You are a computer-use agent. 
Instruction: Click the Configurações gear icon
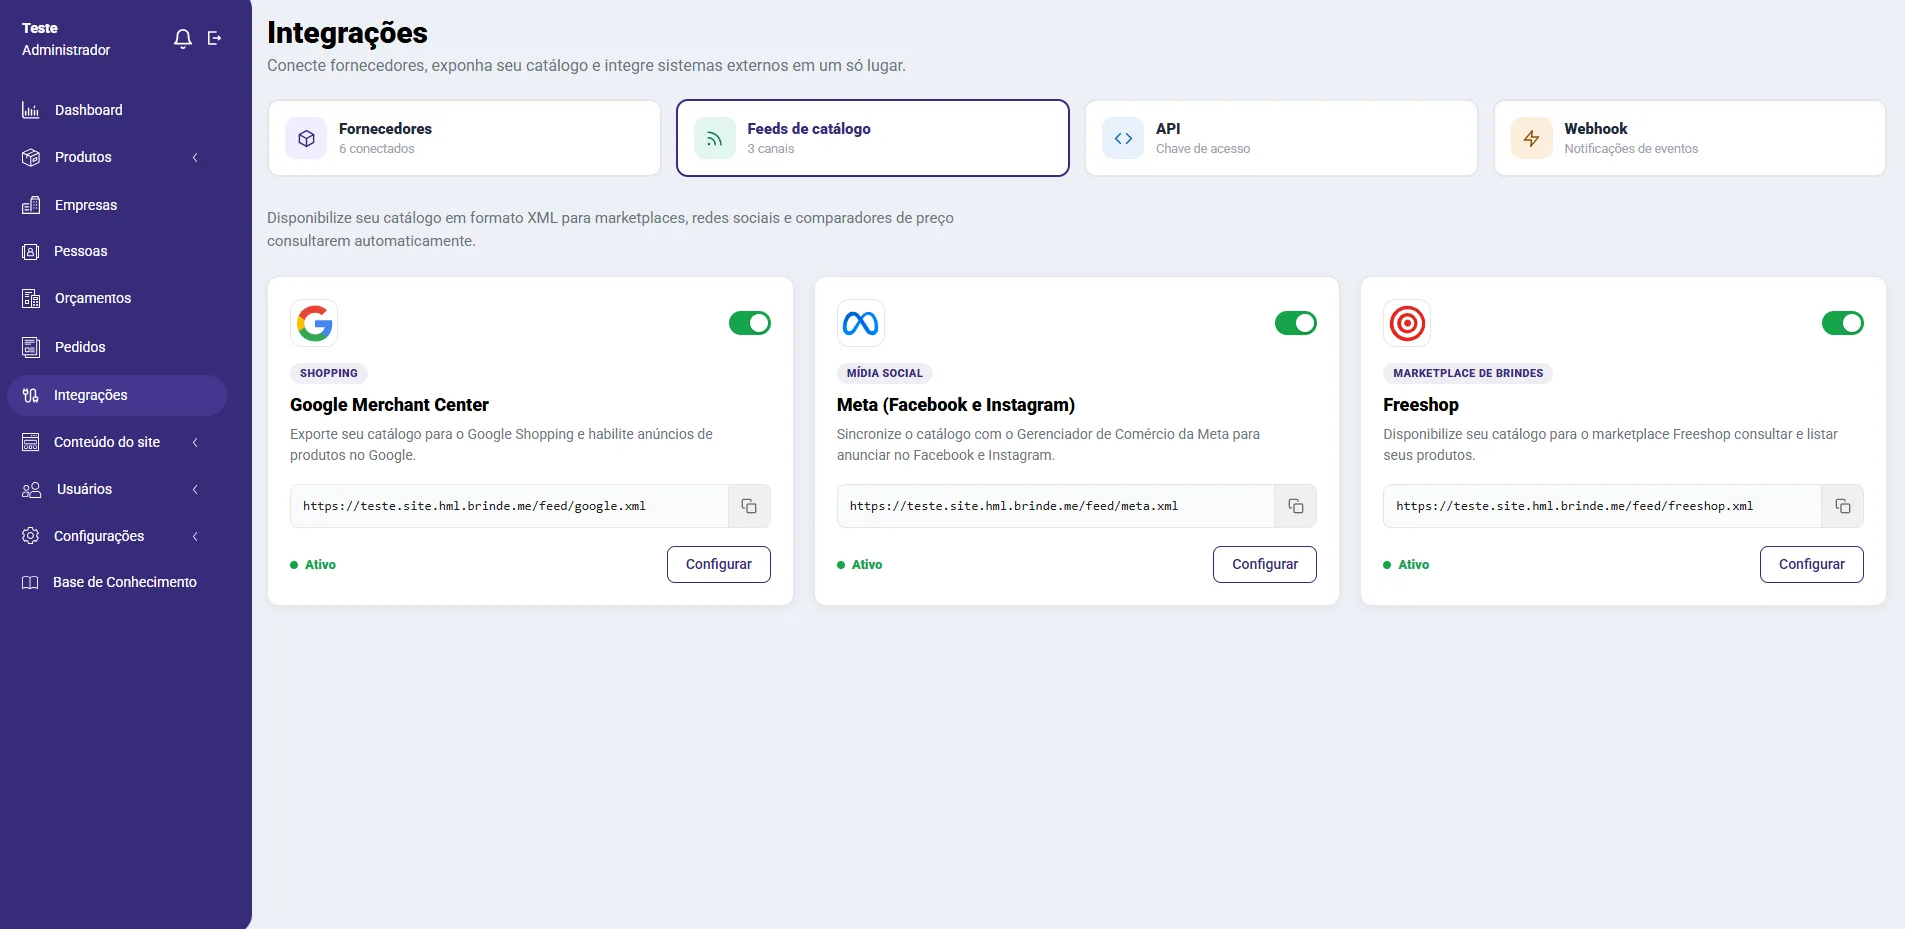31,536
